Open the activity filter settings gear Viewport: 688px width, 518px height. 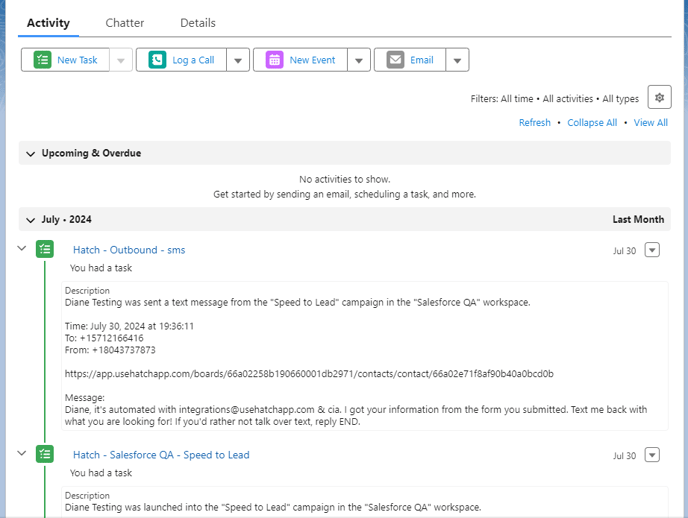(658, 97)
